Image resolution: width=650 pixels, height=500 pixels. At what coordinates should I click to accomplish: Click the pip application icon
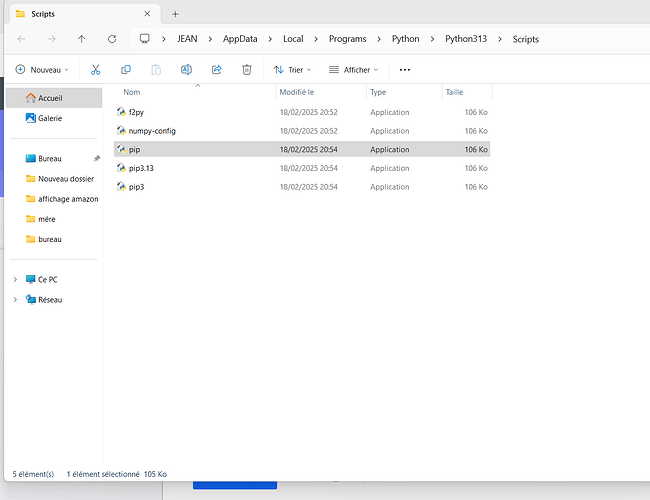[121, 149]
